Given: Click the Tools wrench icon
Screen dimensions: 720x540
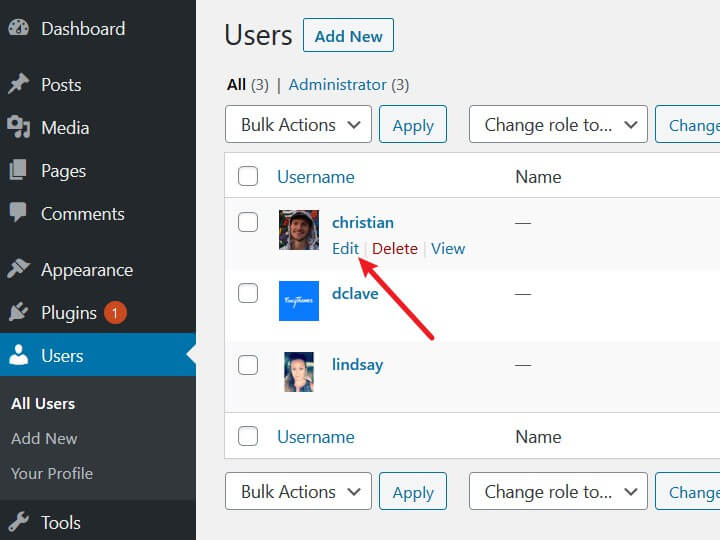Looking at the screenshot, I should [18, 522].
